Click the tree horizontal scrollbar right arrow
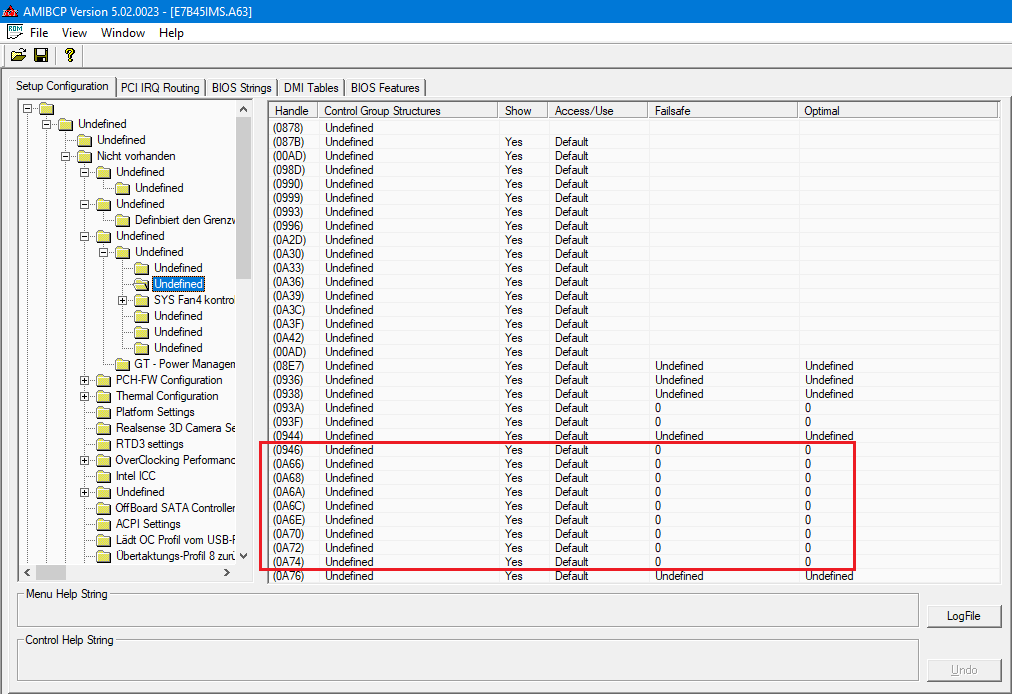 [227, 572]
